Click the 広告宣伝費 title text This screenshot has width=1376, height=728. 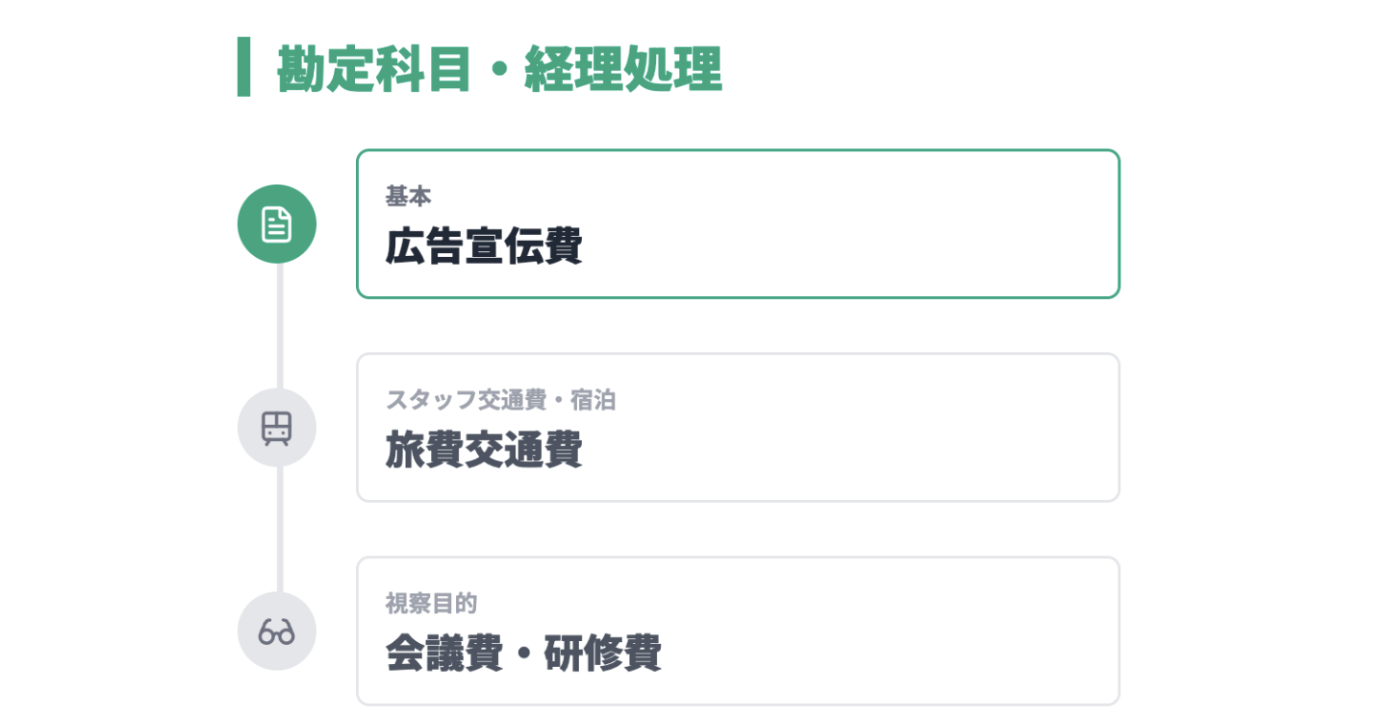(484, 247)
